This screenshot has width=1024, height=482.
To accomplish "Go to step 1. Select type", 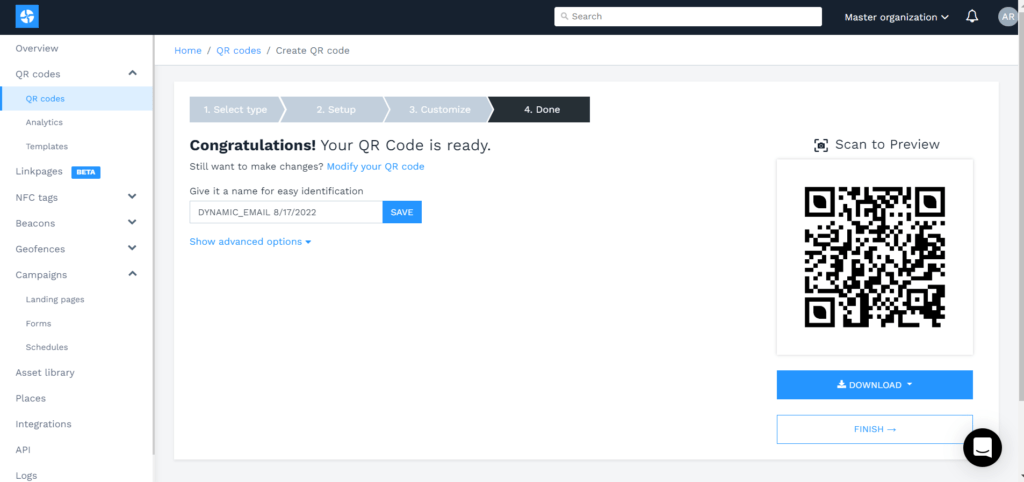I will coord(235,110).
